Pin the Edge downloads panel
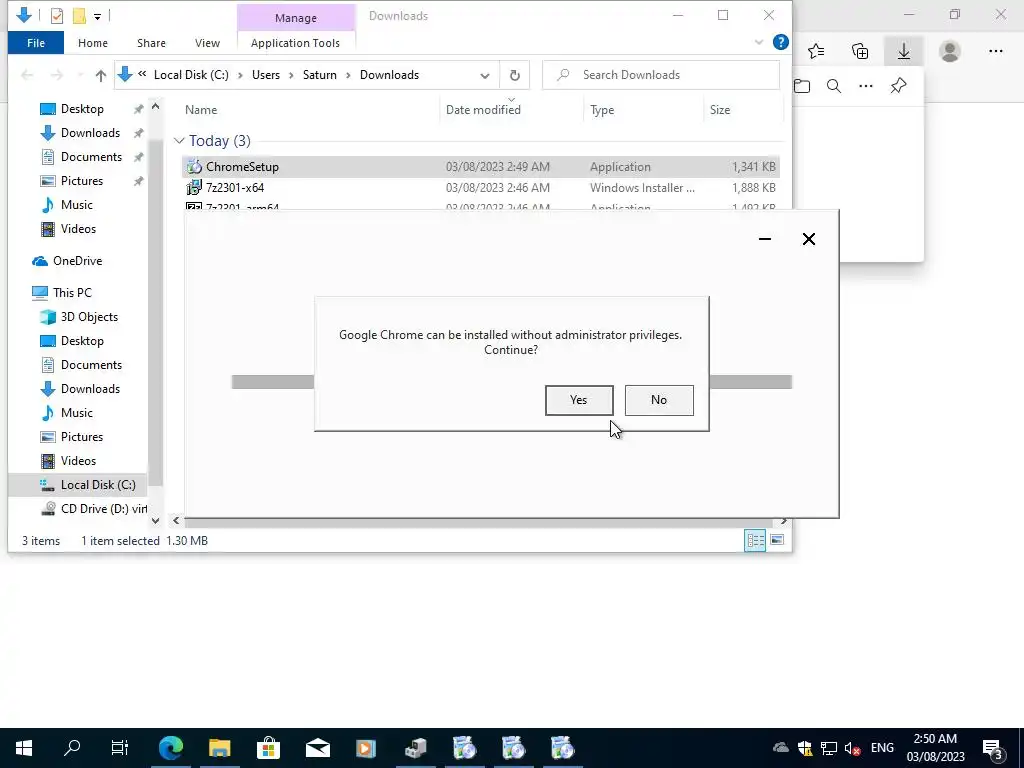1024x768 pixels. 899,86
